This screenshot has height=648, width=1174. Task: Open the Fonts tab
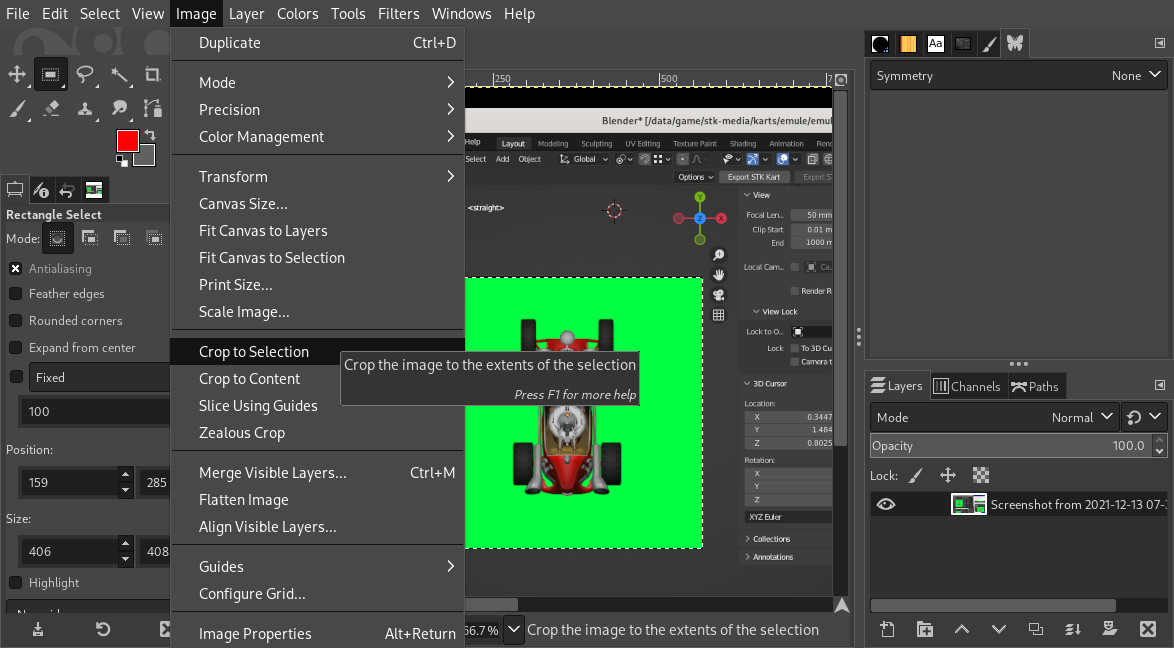pyautogui.click(x=935, y=43)
